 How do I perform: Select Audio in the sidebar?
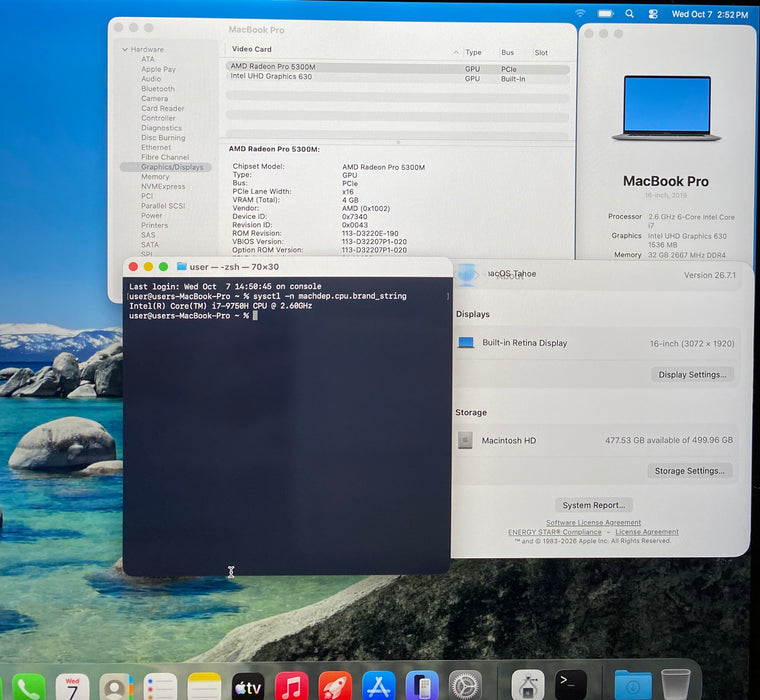[151, 79]
